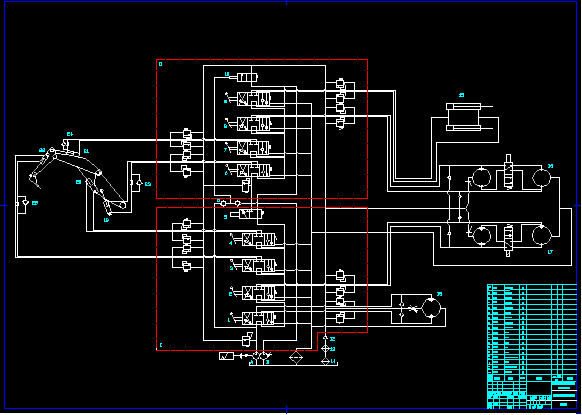Click the lower-left motor circle in the travel circuit
Viewport: 582px width, 415px height.
(481, 235)
